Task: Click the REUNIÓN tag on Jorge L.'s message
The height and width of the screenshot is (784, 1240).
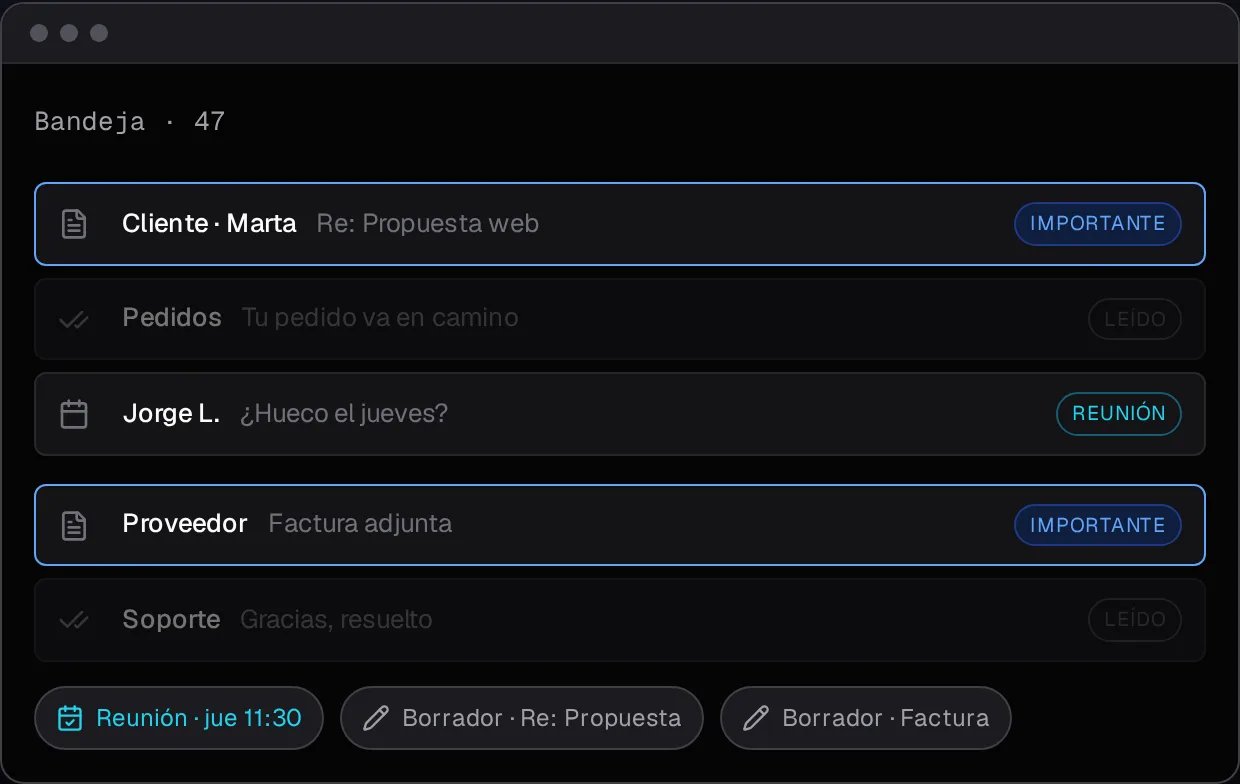Action: click(1119, 414)
